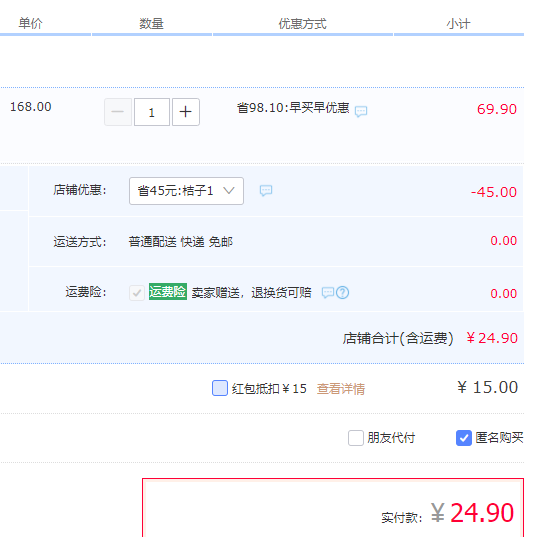Open the comment icon next to 店铺优惠 dropdown
The image size is (539, 537).
[266, 190]
